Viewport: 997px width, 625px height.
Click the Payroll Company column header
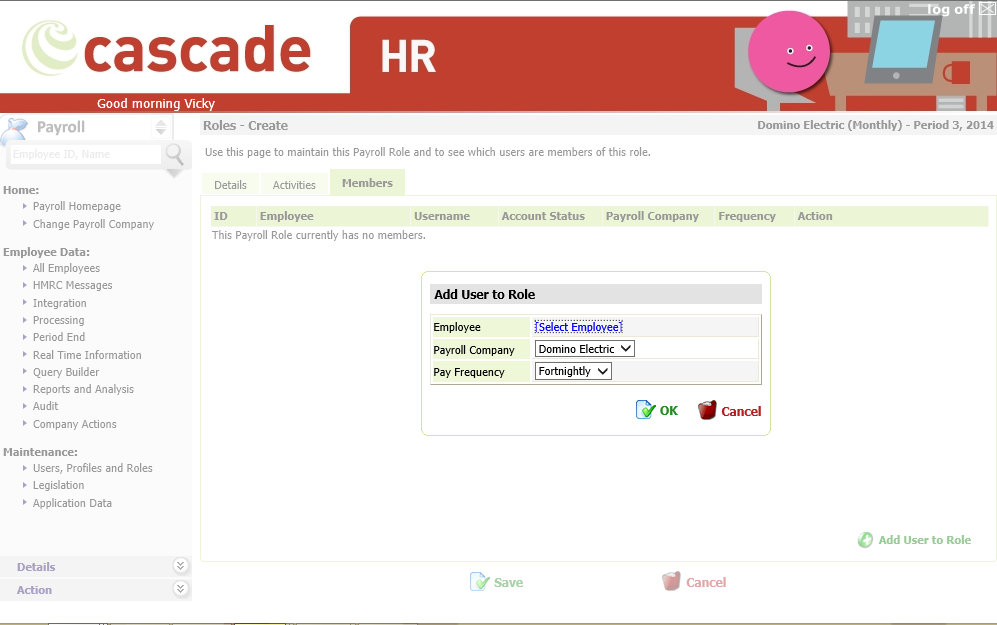652,216
